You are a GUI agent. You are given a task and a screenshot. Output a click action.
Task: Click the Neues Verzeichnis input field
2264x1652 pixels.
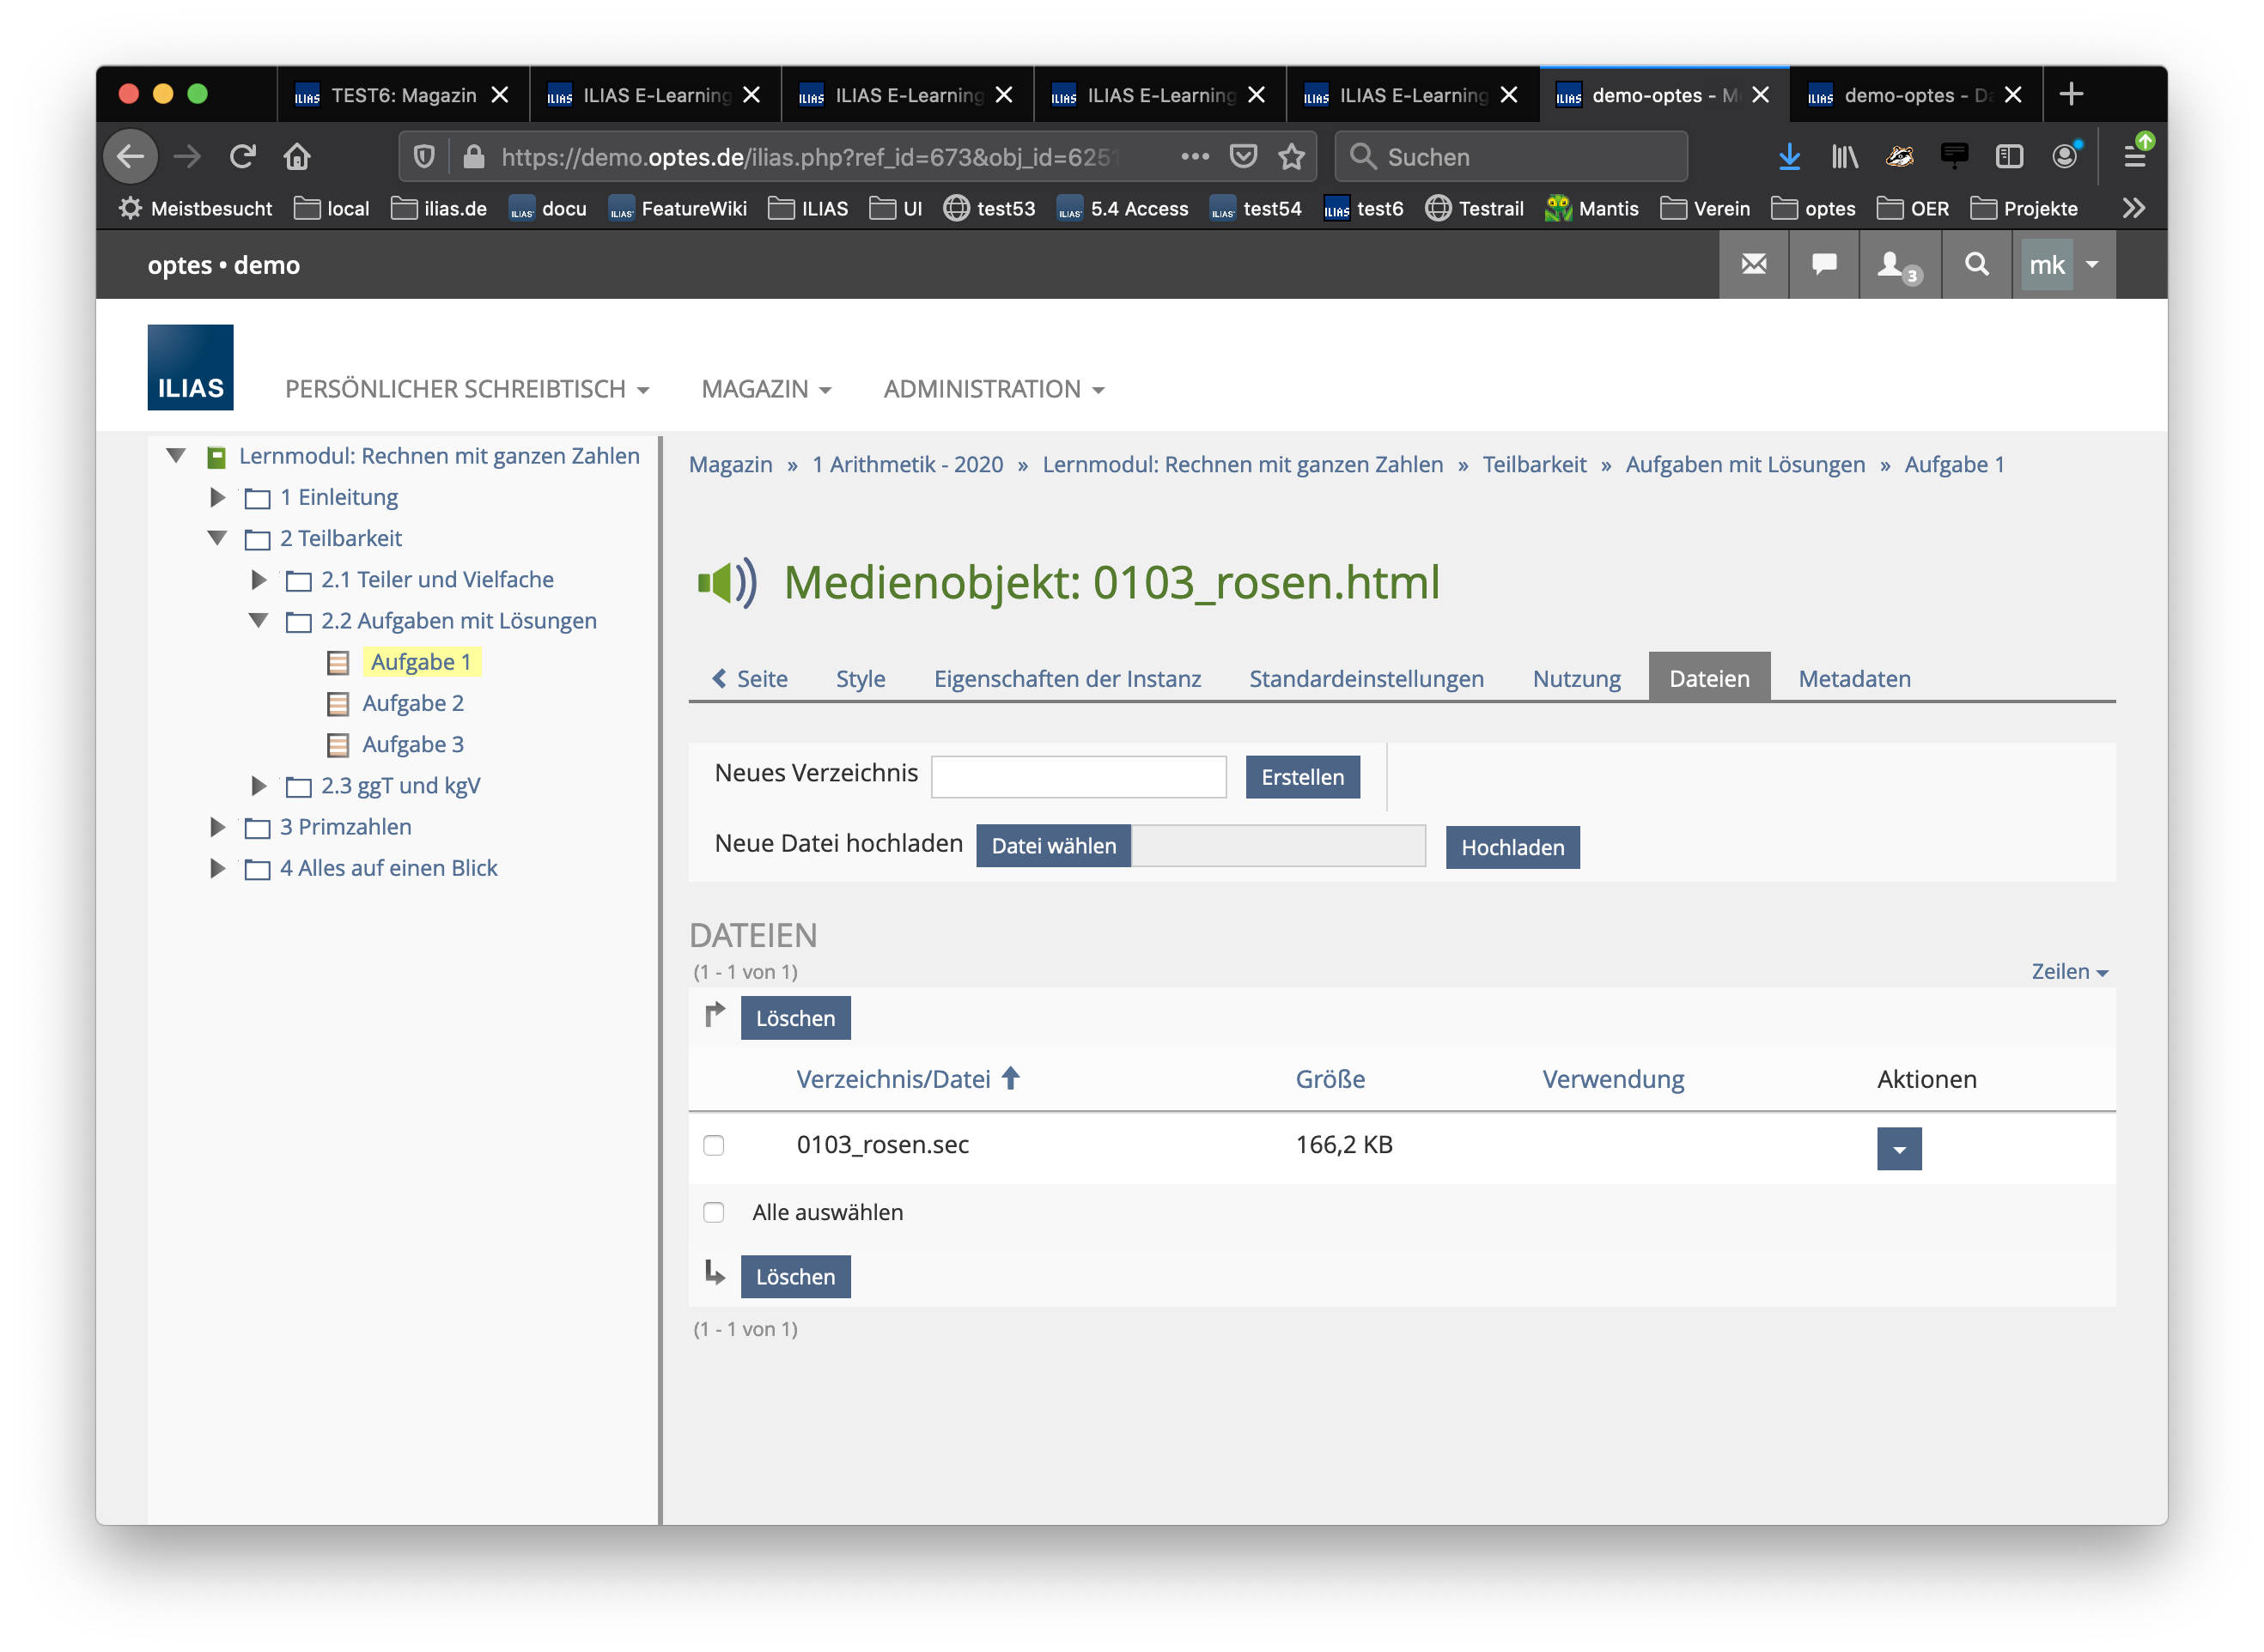[x=1077, y=777]
